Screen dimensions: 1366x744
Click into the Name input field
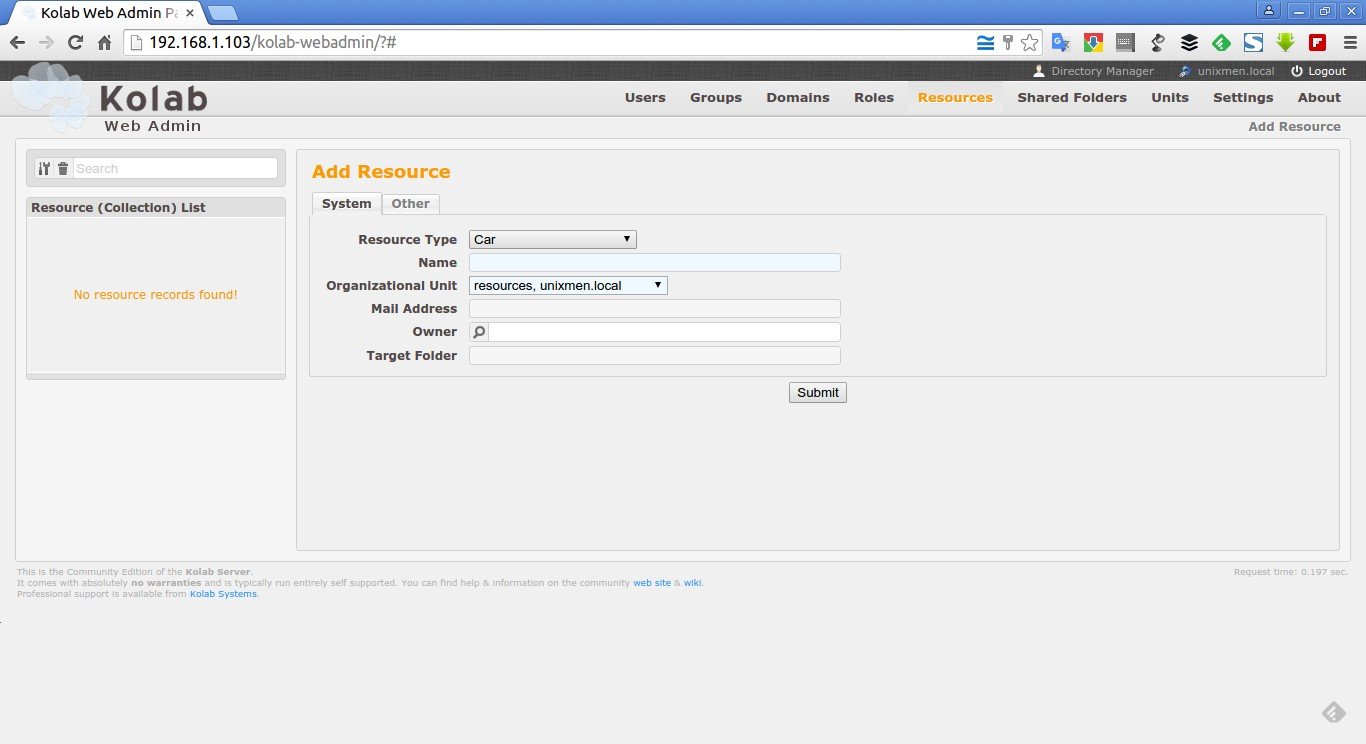(655, 263)
